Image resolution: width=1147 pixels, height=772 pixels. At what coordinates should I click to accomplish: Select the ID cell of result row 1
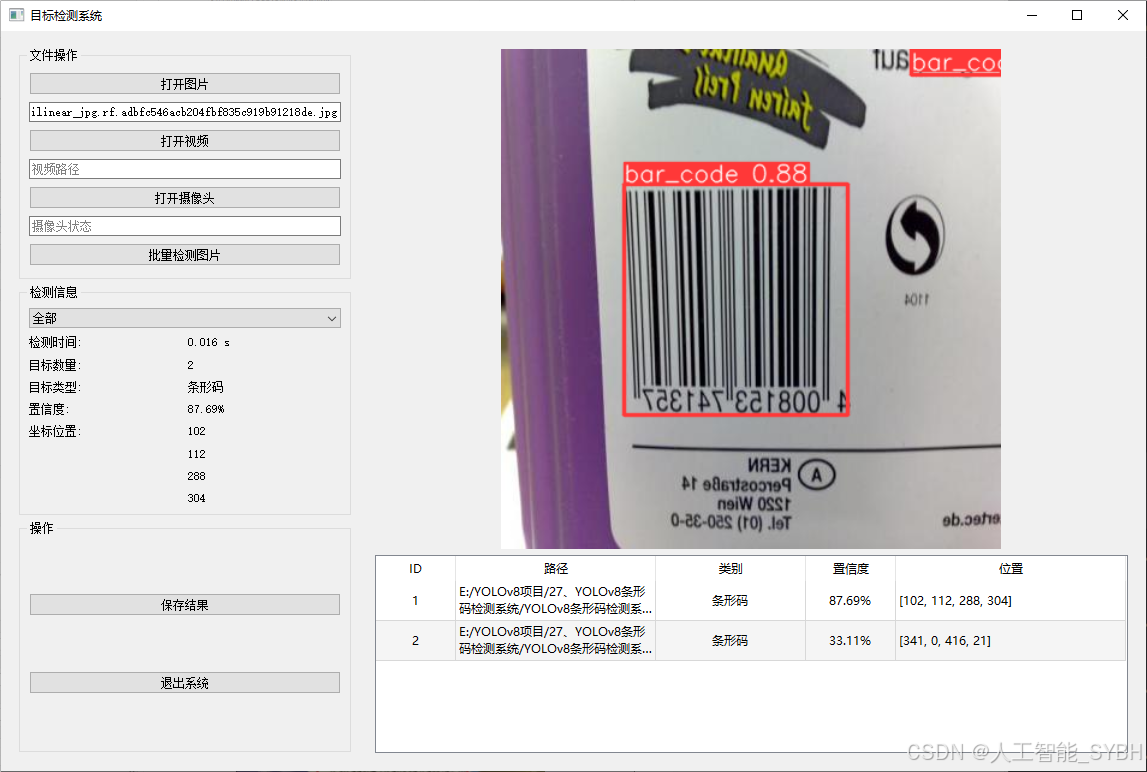tap(415, 600)
